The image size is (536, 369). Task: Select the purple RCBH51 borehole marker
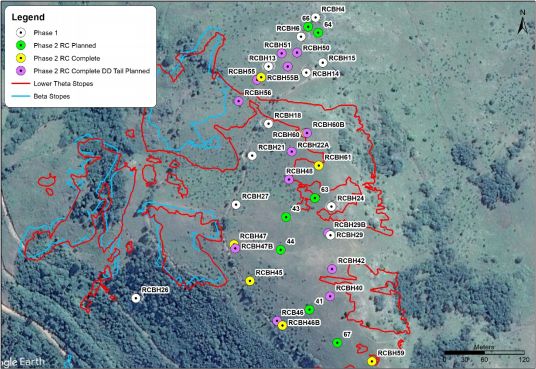tap(282, 53)
